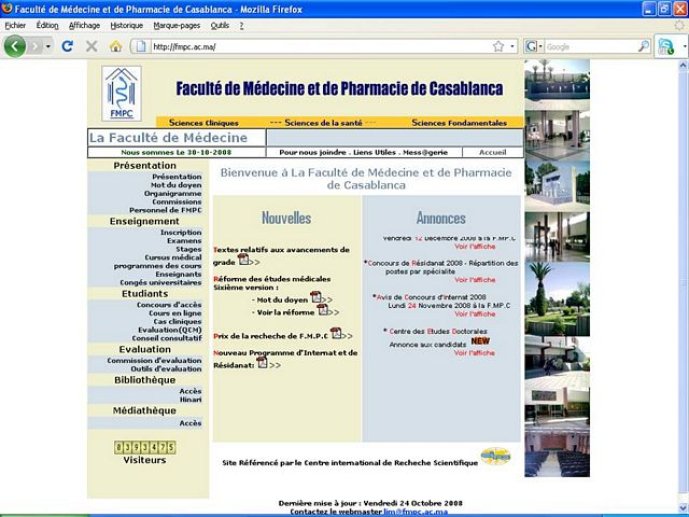This screenshot has height=517, width=689.
Task: Open the Google search engine selector
Action: pyautogui.click(x=534, y=47)
